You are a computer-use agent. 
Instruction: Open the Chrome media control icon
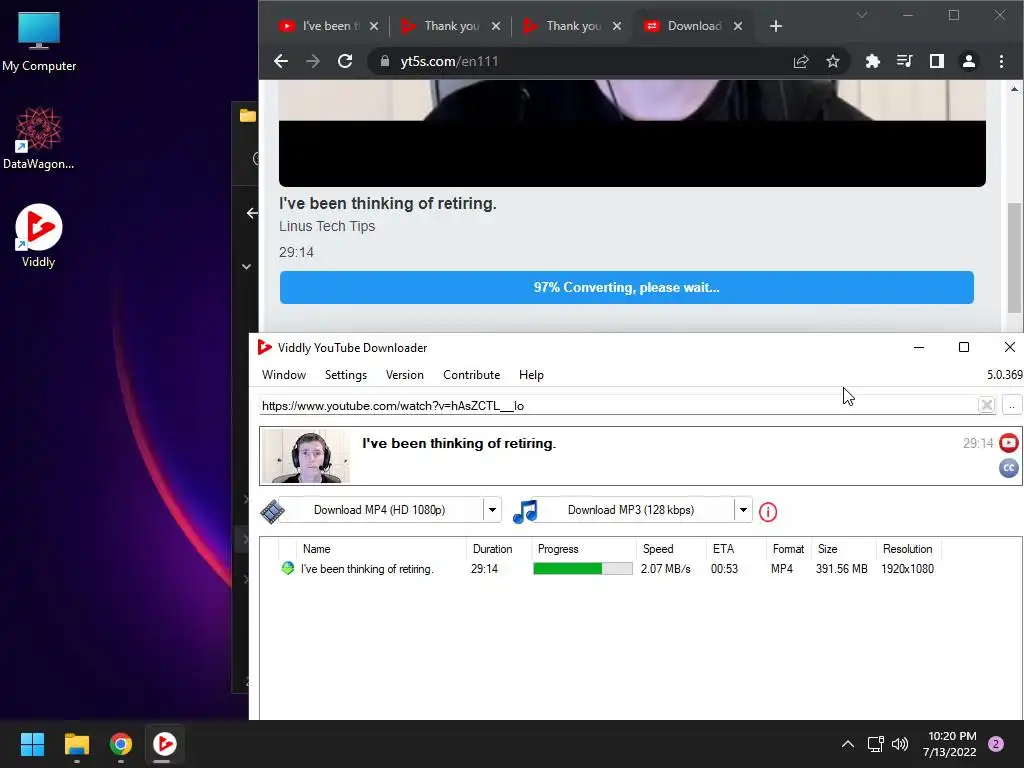point(904,61)
